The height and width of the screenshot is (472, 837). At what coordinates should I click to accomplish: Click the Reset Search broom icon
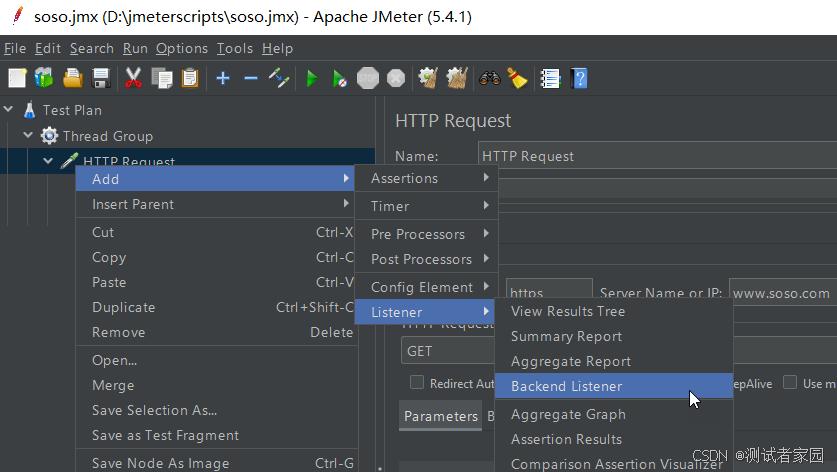click(517, 78)
